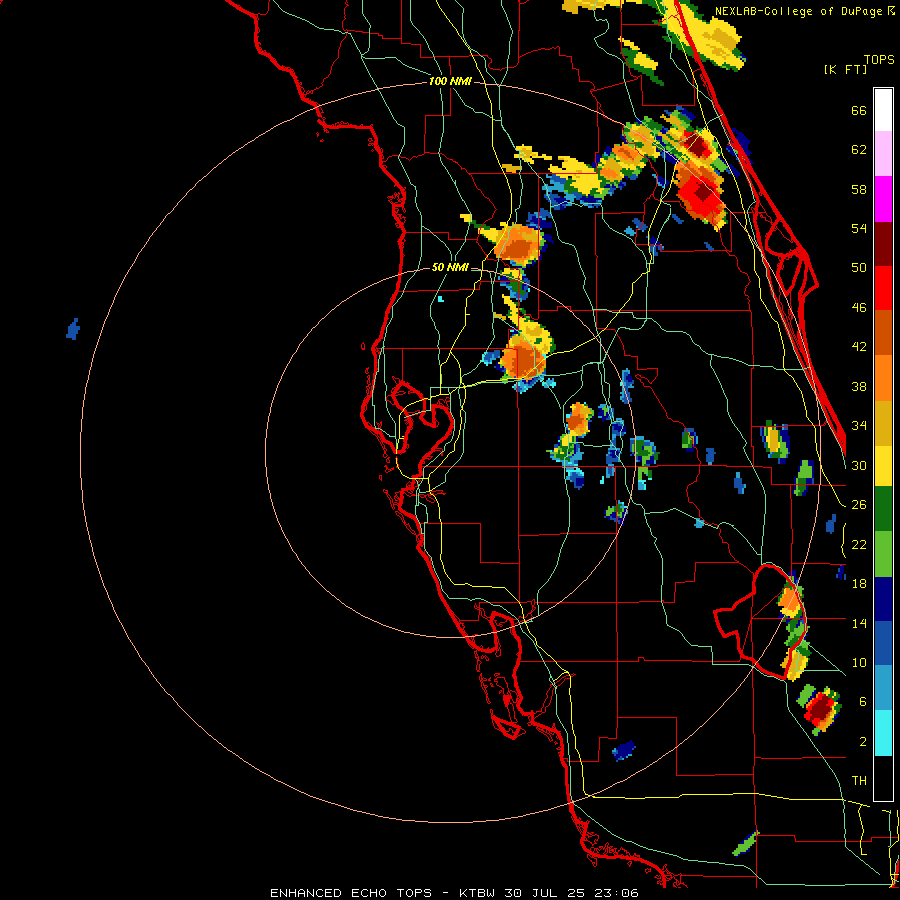Viewport: 900px width, 900px height.
Task: Pick the magenta legend swatch
Action: pos(883,199)
